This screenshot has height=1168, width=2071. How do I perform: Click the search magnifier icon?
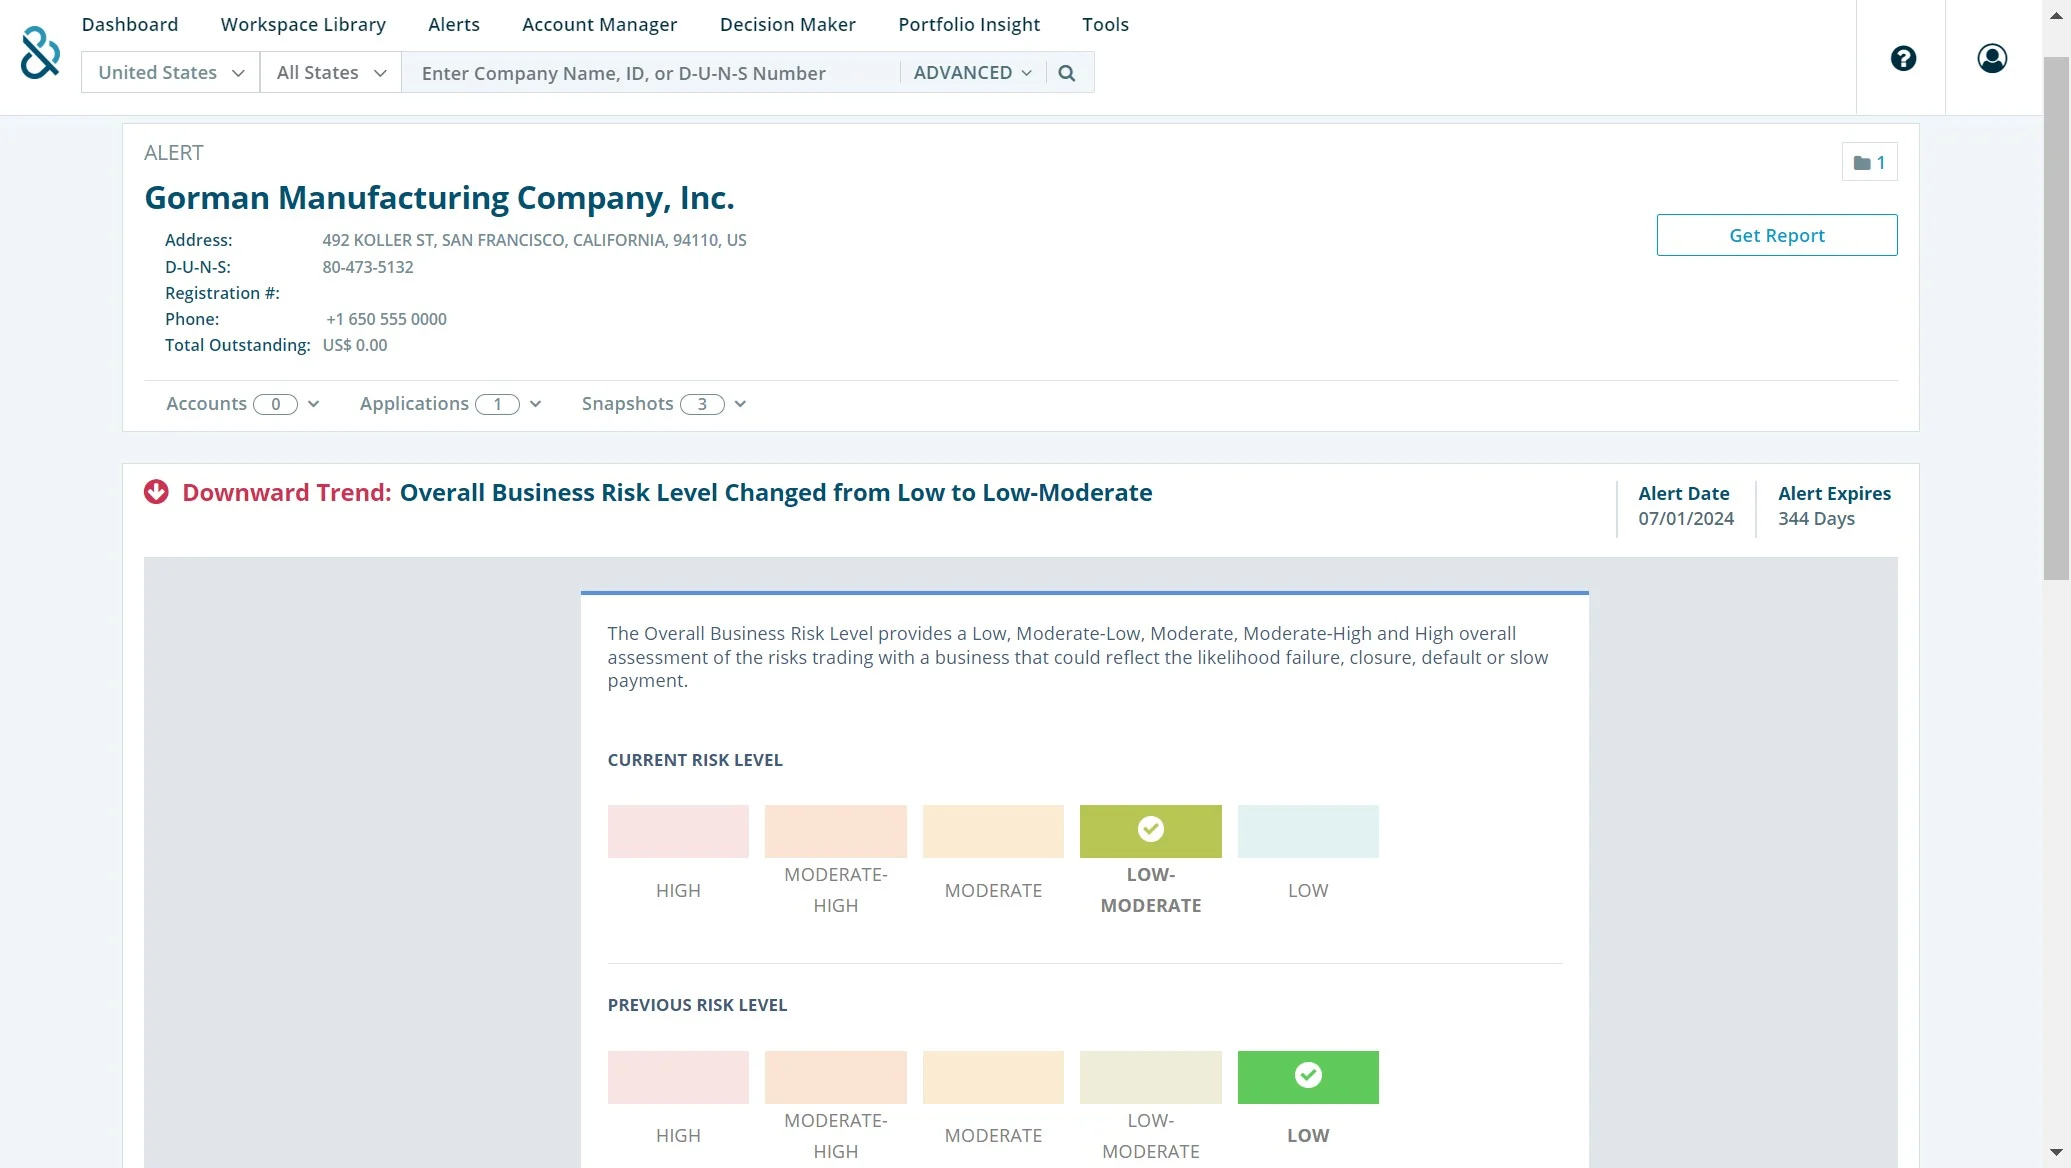[1066, 73]
